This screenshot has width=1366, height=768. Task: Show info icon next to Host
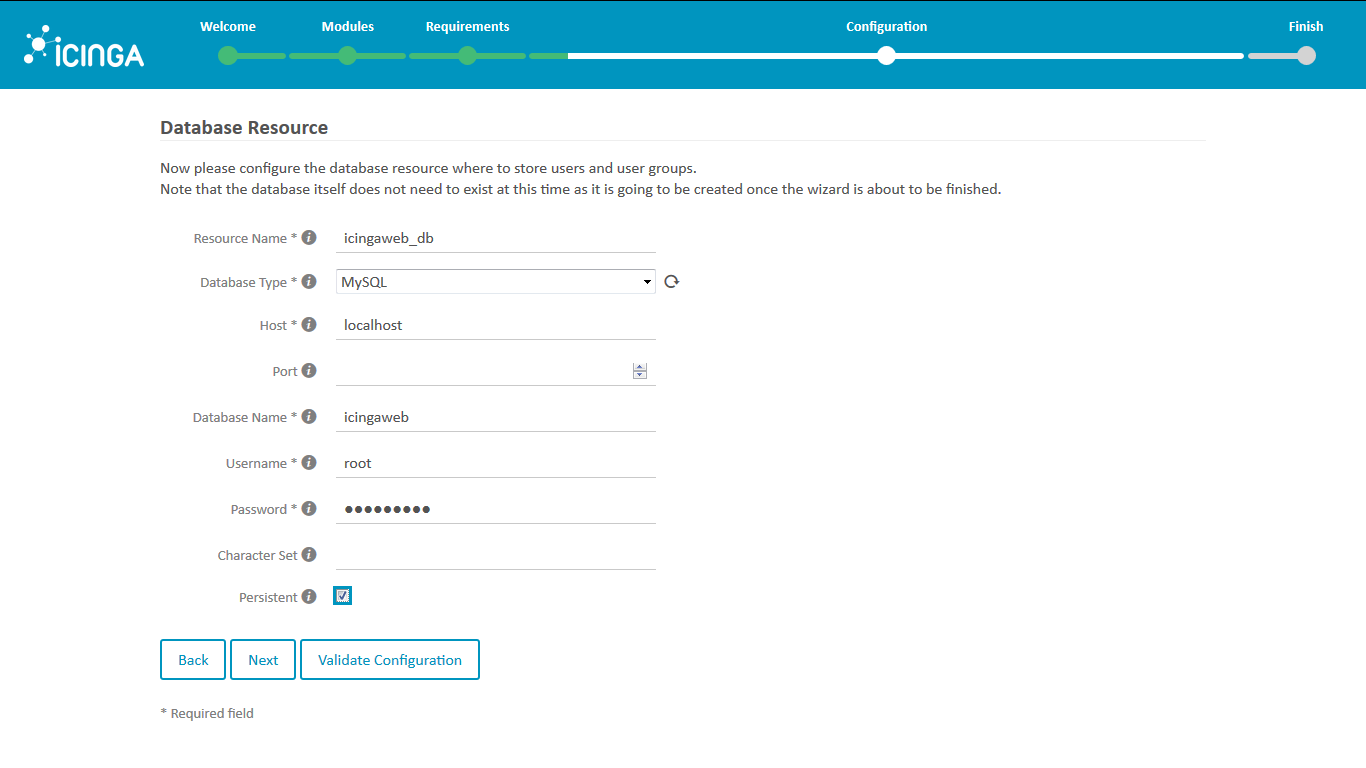pos(309,325)
